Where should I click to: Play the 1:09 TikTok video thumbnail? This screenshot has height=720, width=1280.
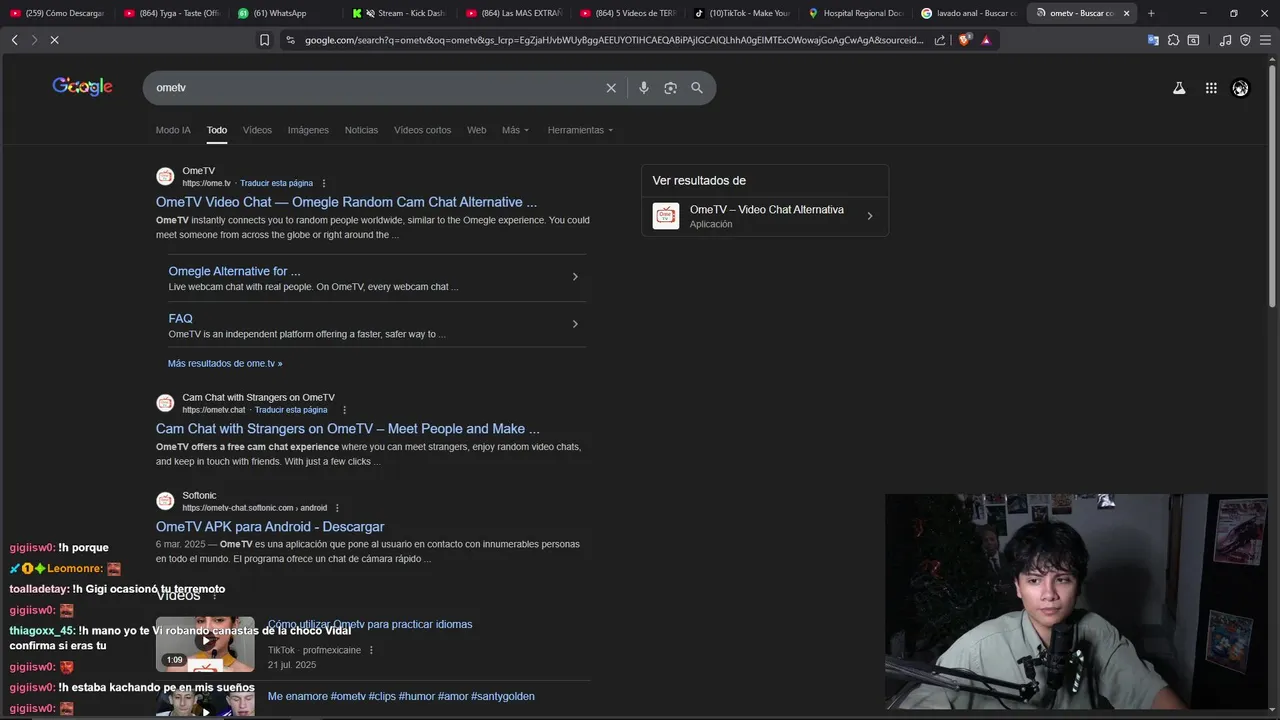205,644
